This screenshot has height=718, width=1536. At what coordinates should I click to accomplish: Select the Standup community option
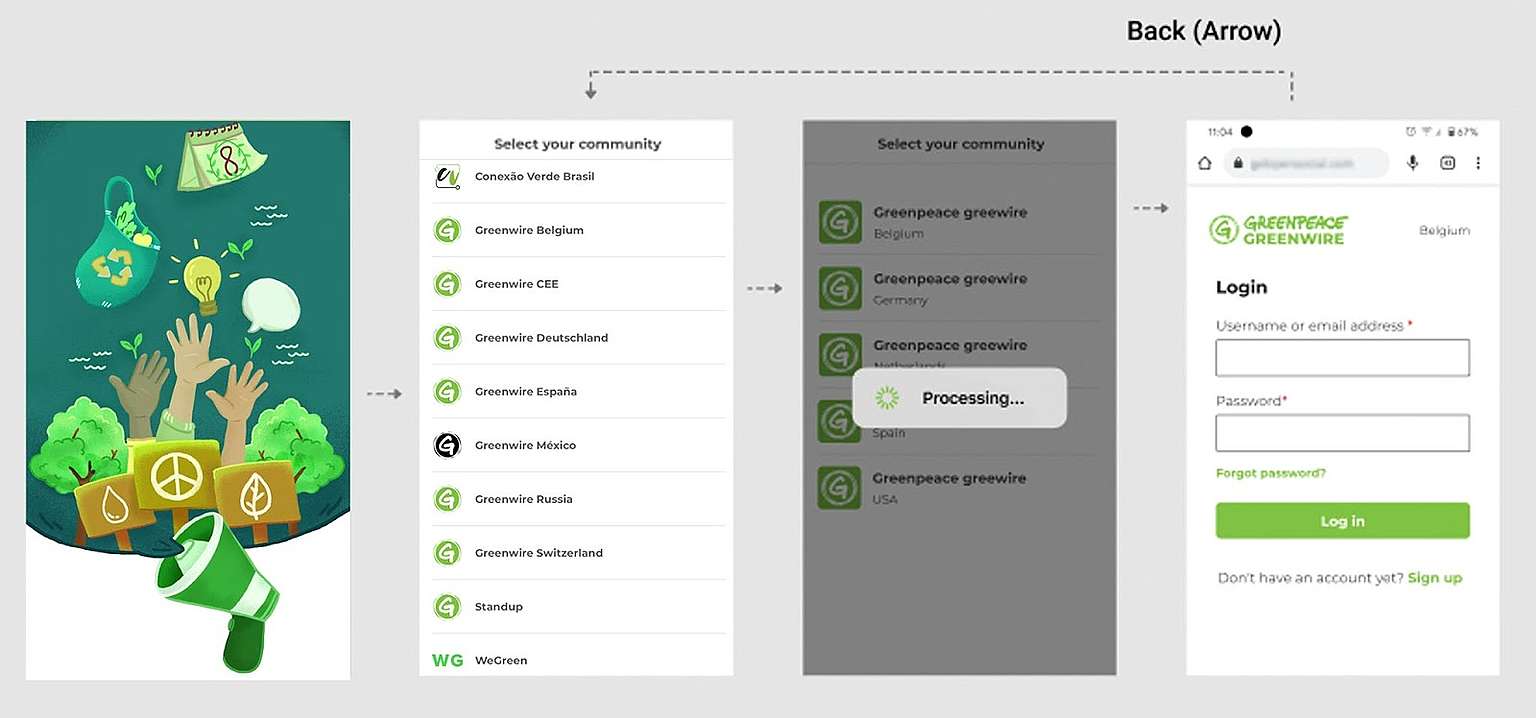pyautogui.click(x=498, y=606)
